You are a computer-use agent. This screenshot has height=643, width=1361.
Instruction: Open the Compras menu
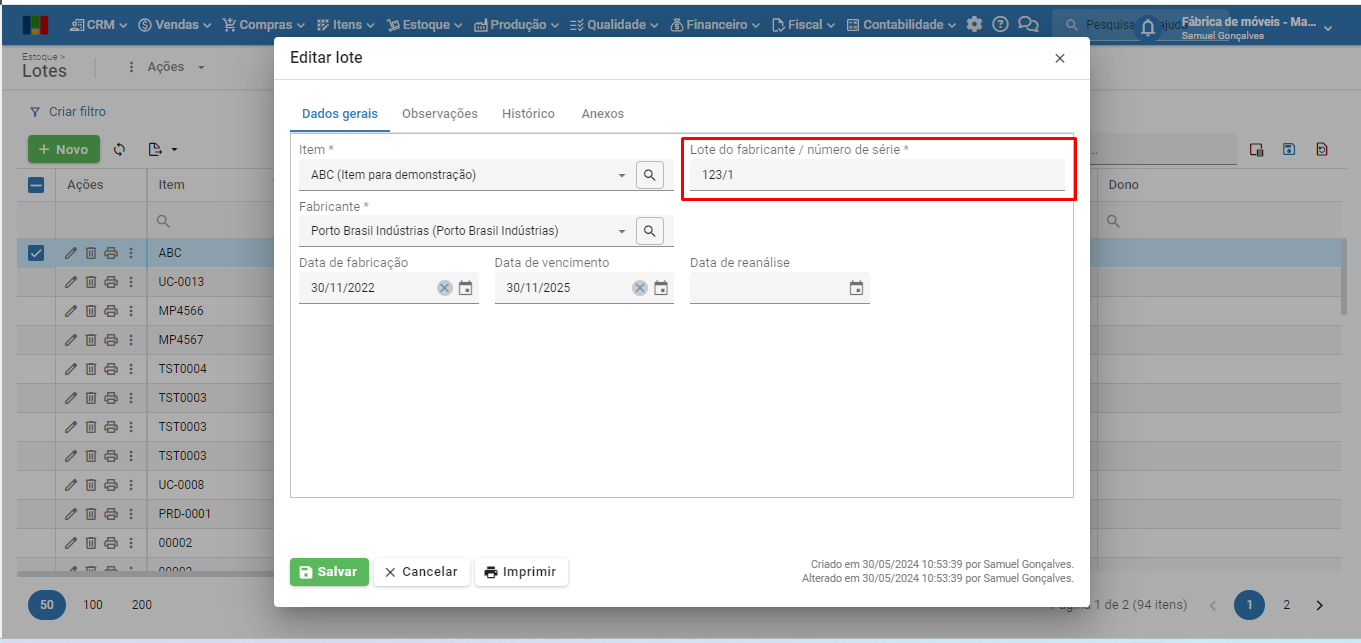pyautogui.click(x=264, y=24)
